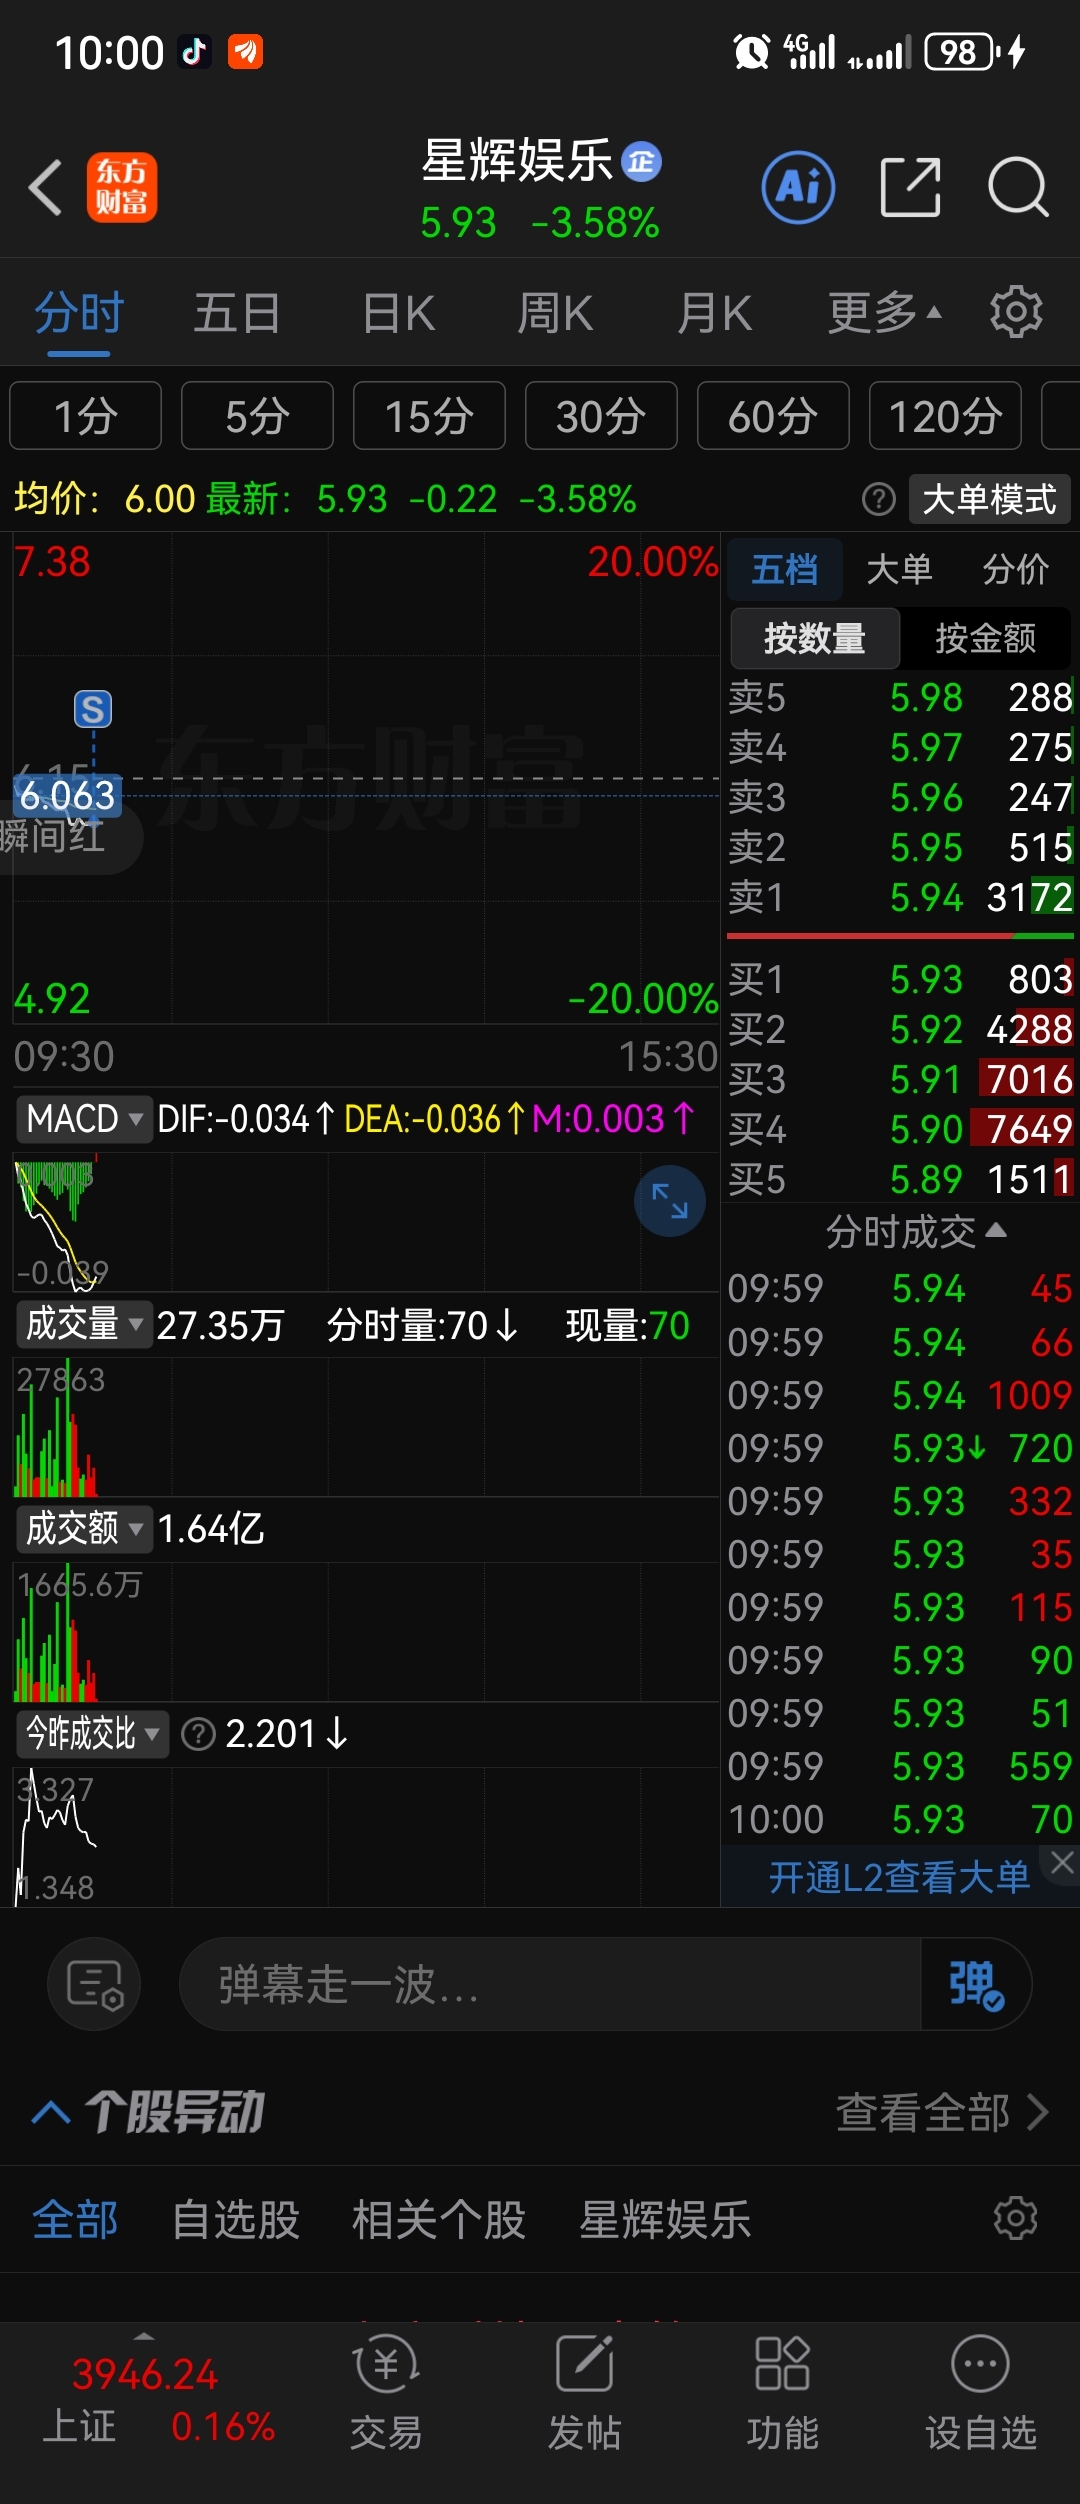
Task: Switch to 五日 chart tab
Action: point(237,312)
